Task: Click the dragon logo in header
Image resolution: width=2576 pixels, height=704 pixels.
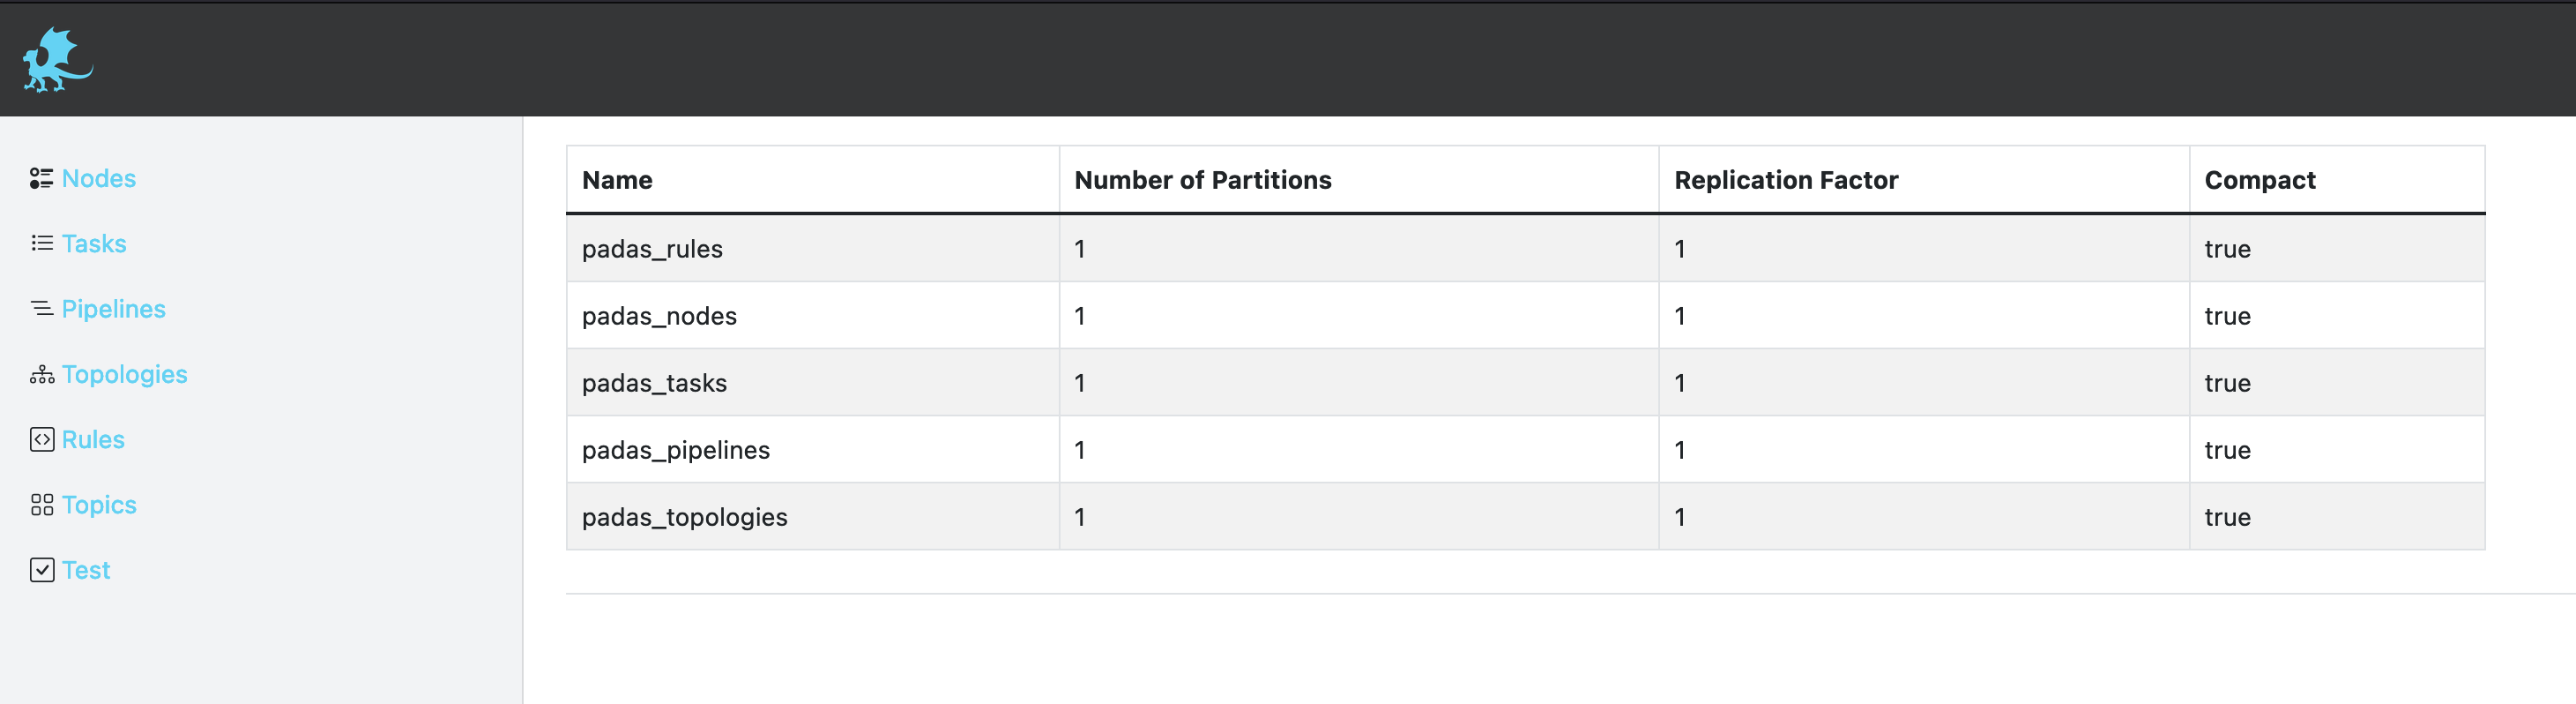Action: tap(57, 60)
